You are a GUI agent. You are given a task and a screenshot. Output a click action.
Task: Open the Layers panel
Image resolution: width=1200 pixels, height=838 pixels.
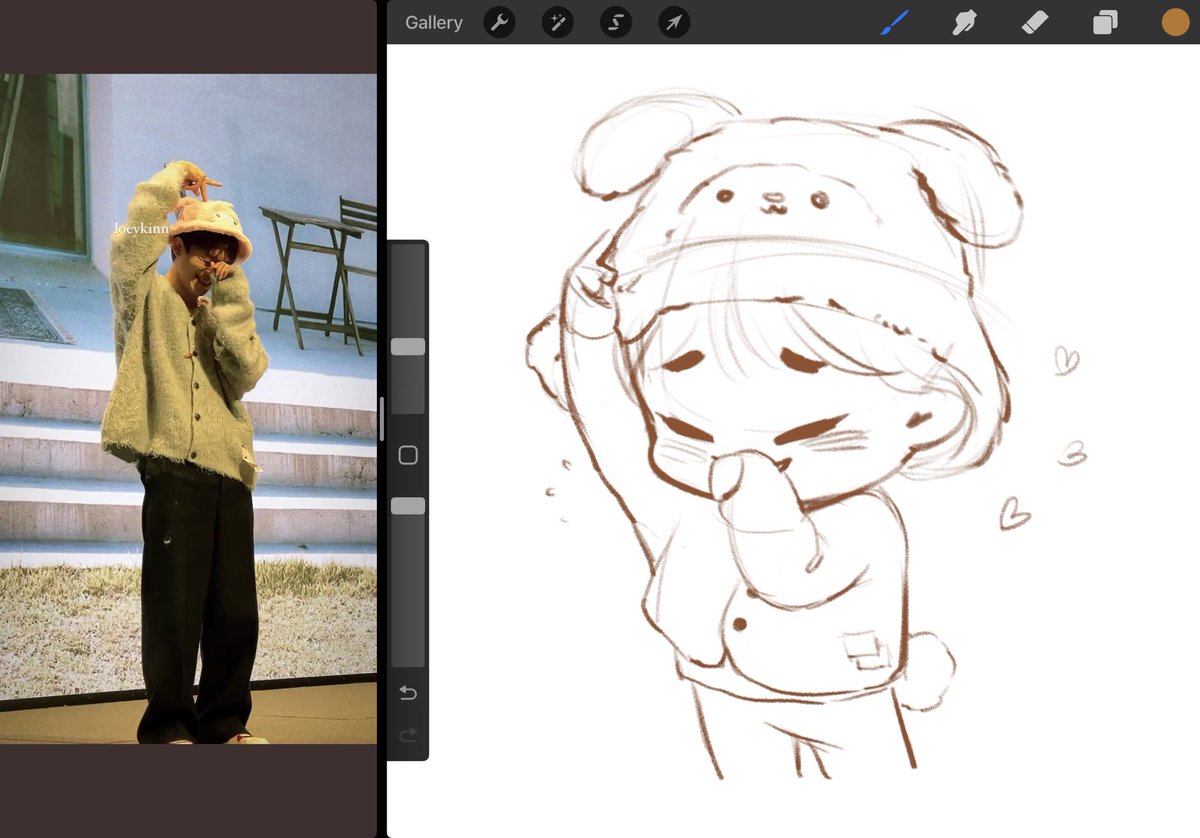coord(1105,22)
